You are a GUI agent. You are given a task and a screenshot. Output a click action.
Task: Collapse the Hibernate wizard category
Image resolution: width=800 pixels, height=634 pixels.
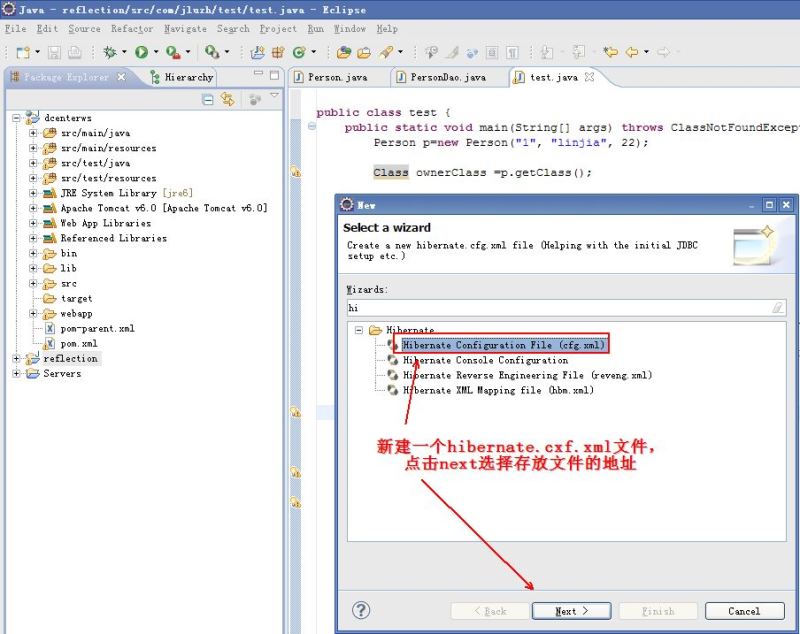pyautogui.click(x=359, y=330)
